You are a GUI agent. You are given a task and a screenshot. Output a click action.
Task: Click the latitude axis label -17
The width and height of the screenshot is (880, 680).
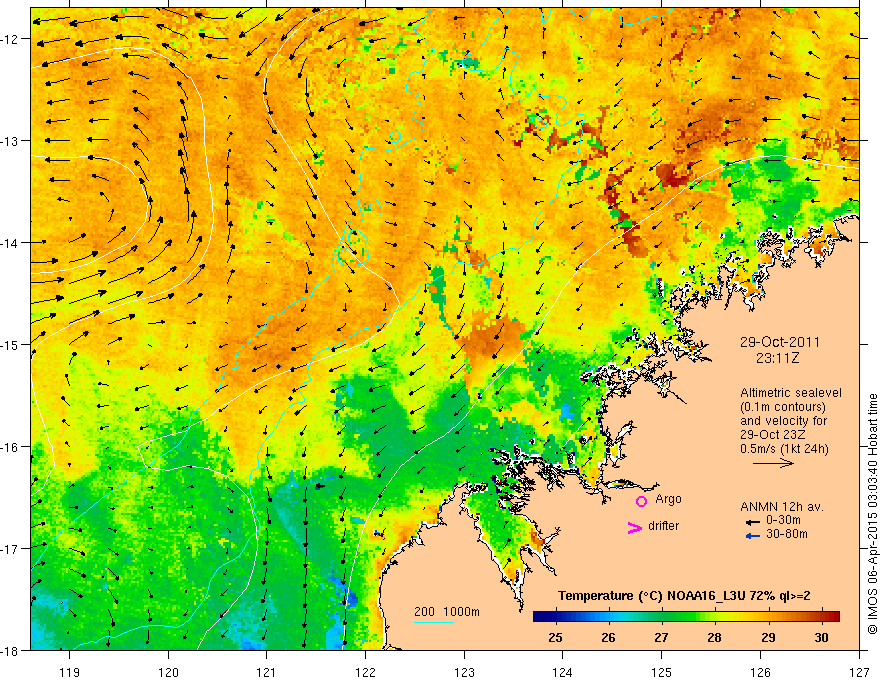point(10,548)
